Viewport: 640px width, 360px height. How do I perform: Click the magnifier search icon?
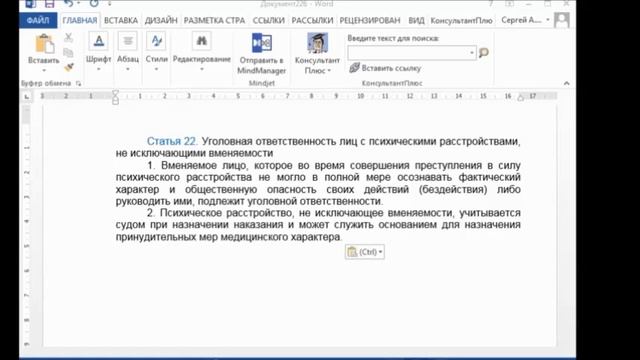click(484, 53)
